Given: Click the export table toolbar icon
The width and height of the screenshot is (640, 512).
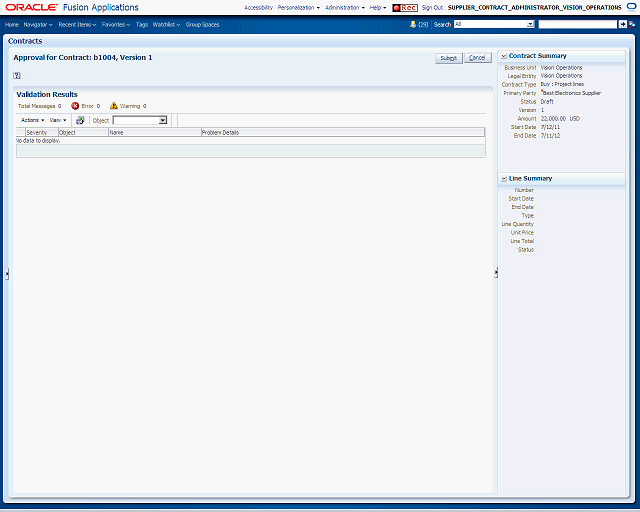Looking at the screenshot, I should (80, 120).
